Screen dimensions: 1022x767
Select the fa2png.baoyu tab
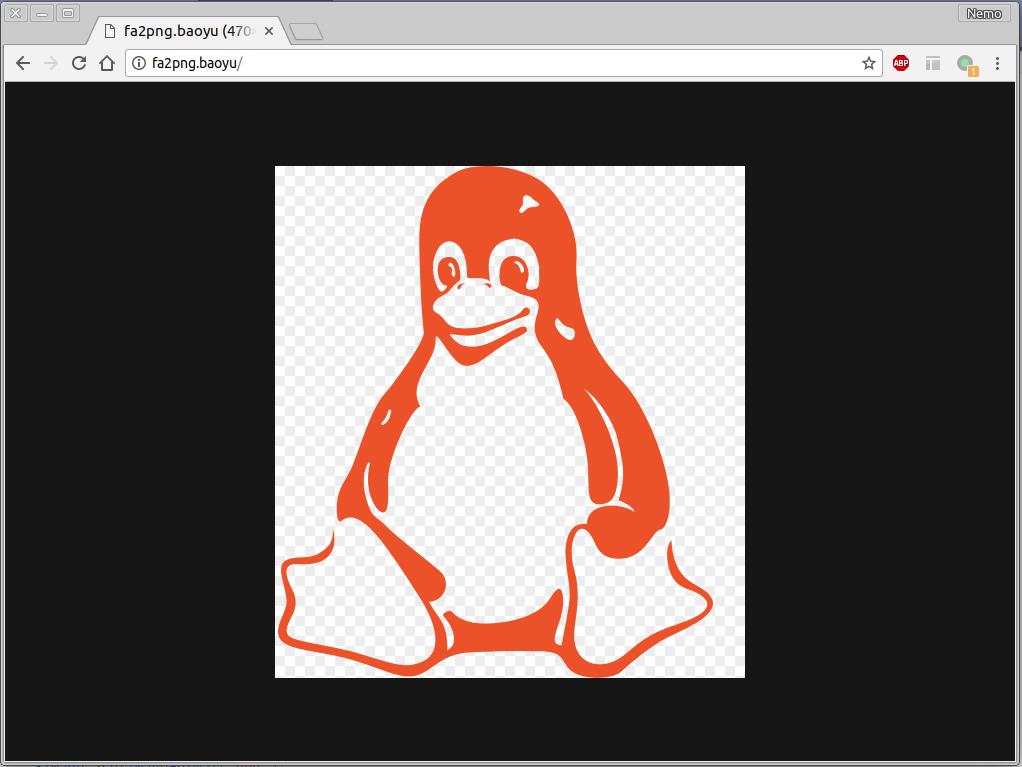point(185,31)
